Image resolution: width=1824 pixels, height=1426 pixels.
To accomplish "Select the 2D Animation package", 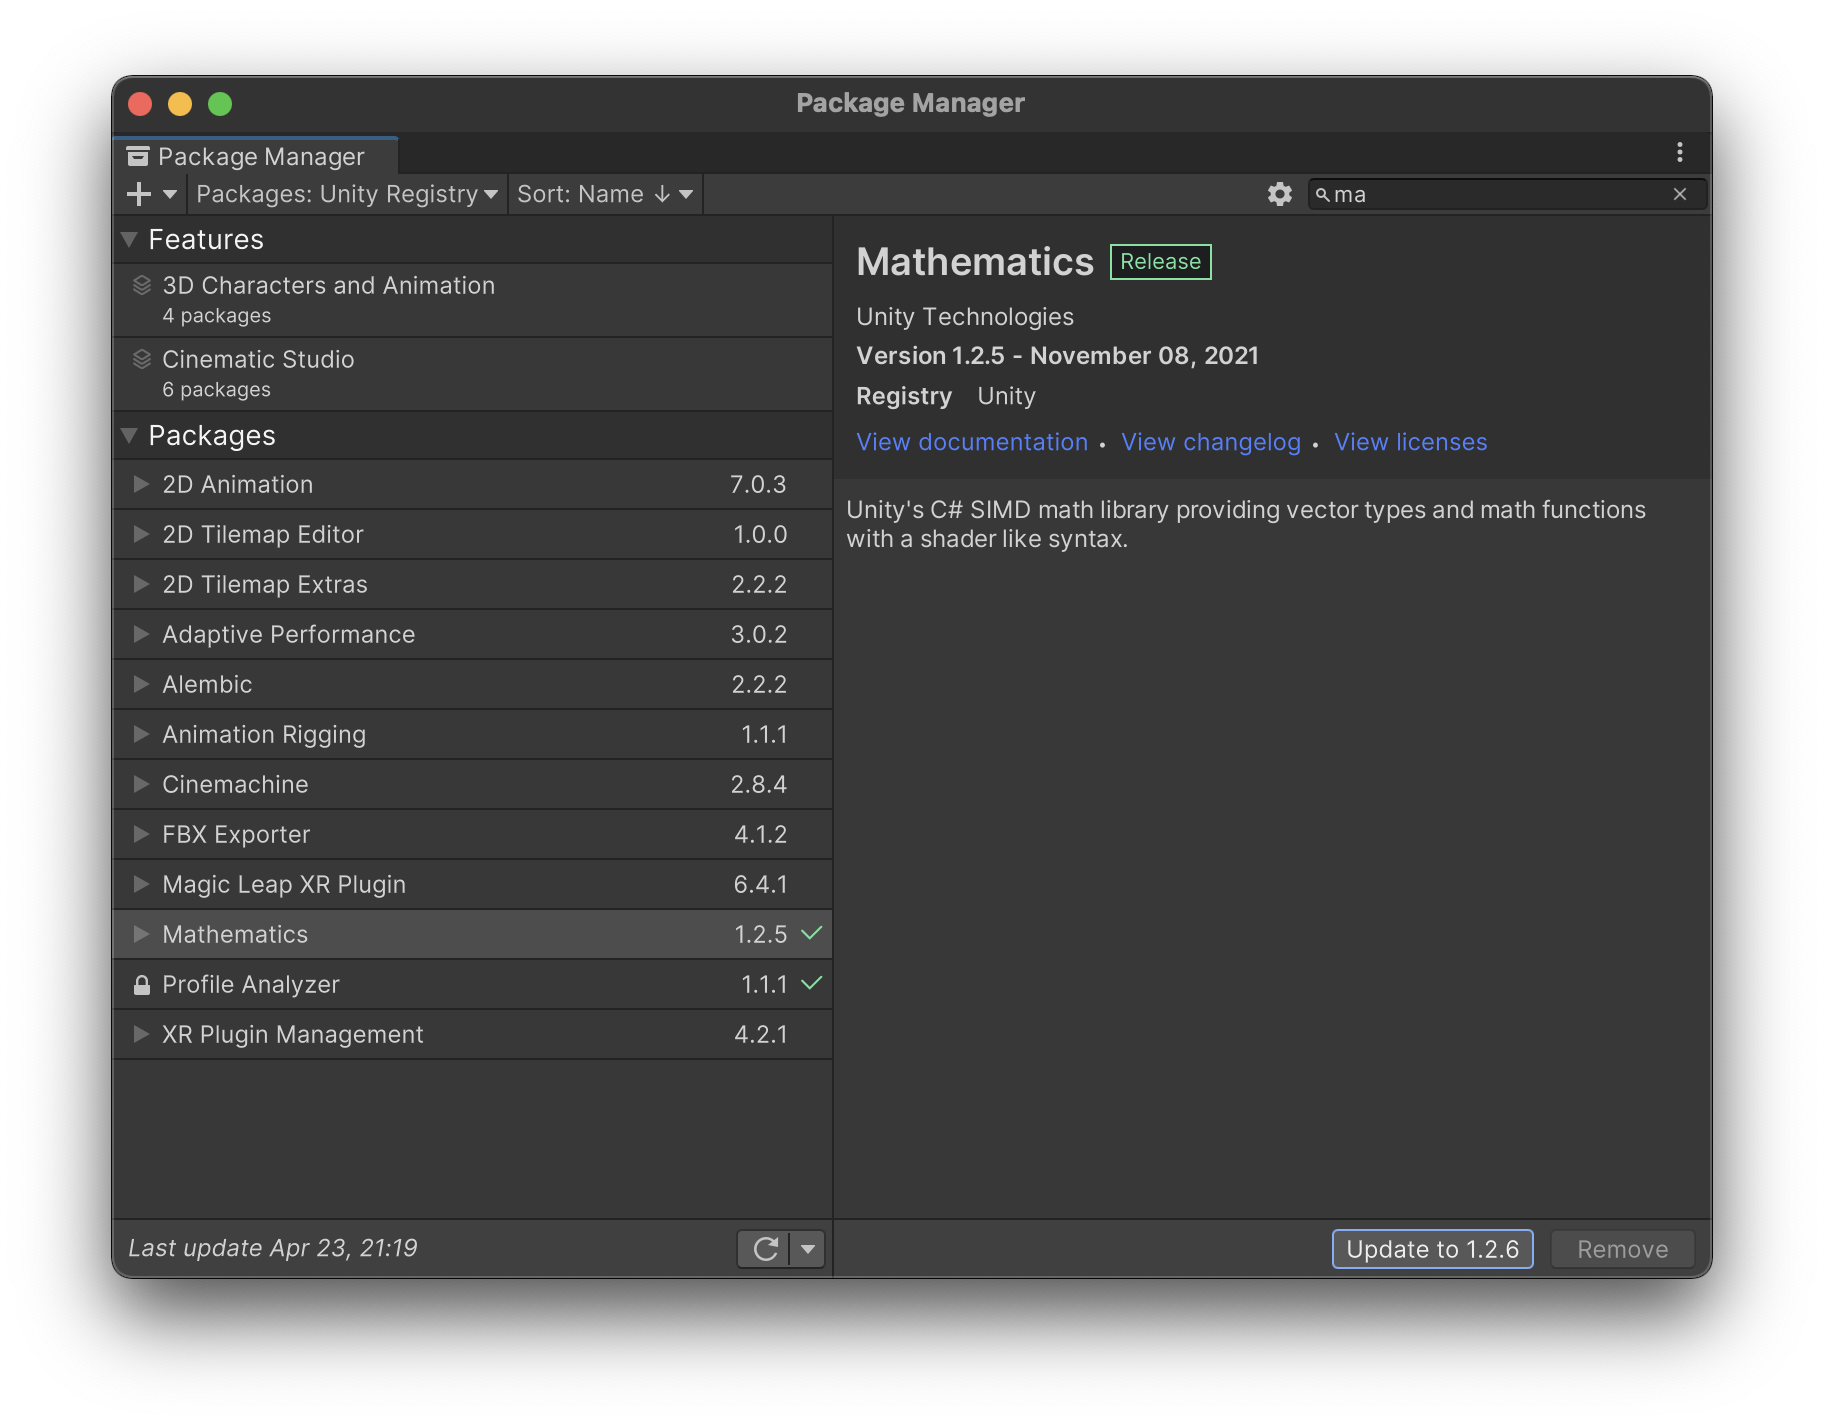I will [473, 484].
